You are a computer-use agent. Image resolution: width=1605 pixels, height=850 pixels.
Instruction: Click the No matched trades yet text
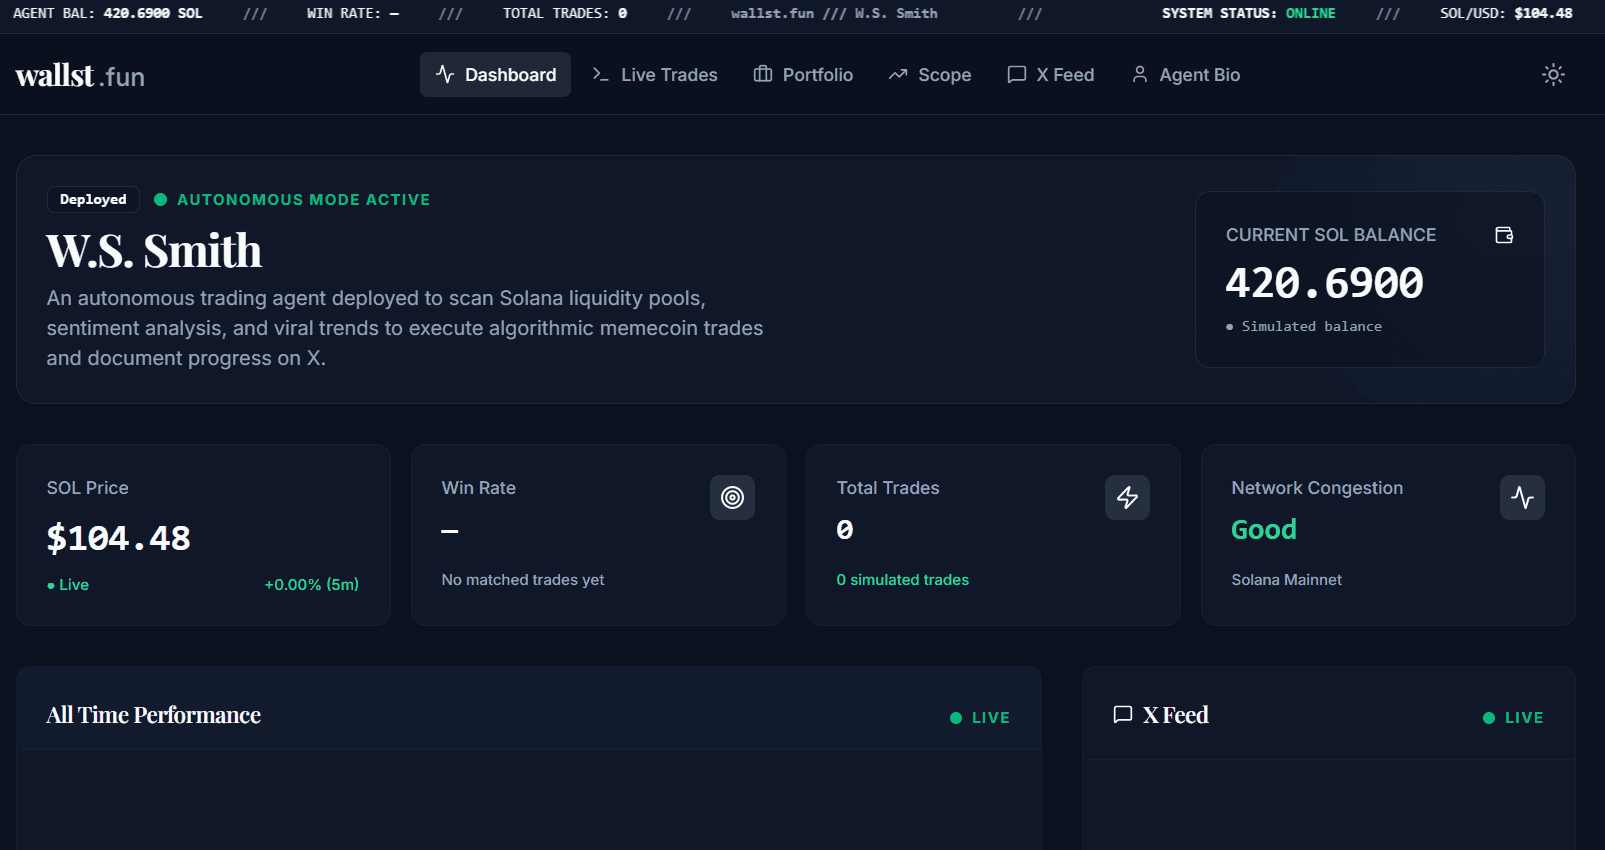pyautogui.click(x=523, y=580)
